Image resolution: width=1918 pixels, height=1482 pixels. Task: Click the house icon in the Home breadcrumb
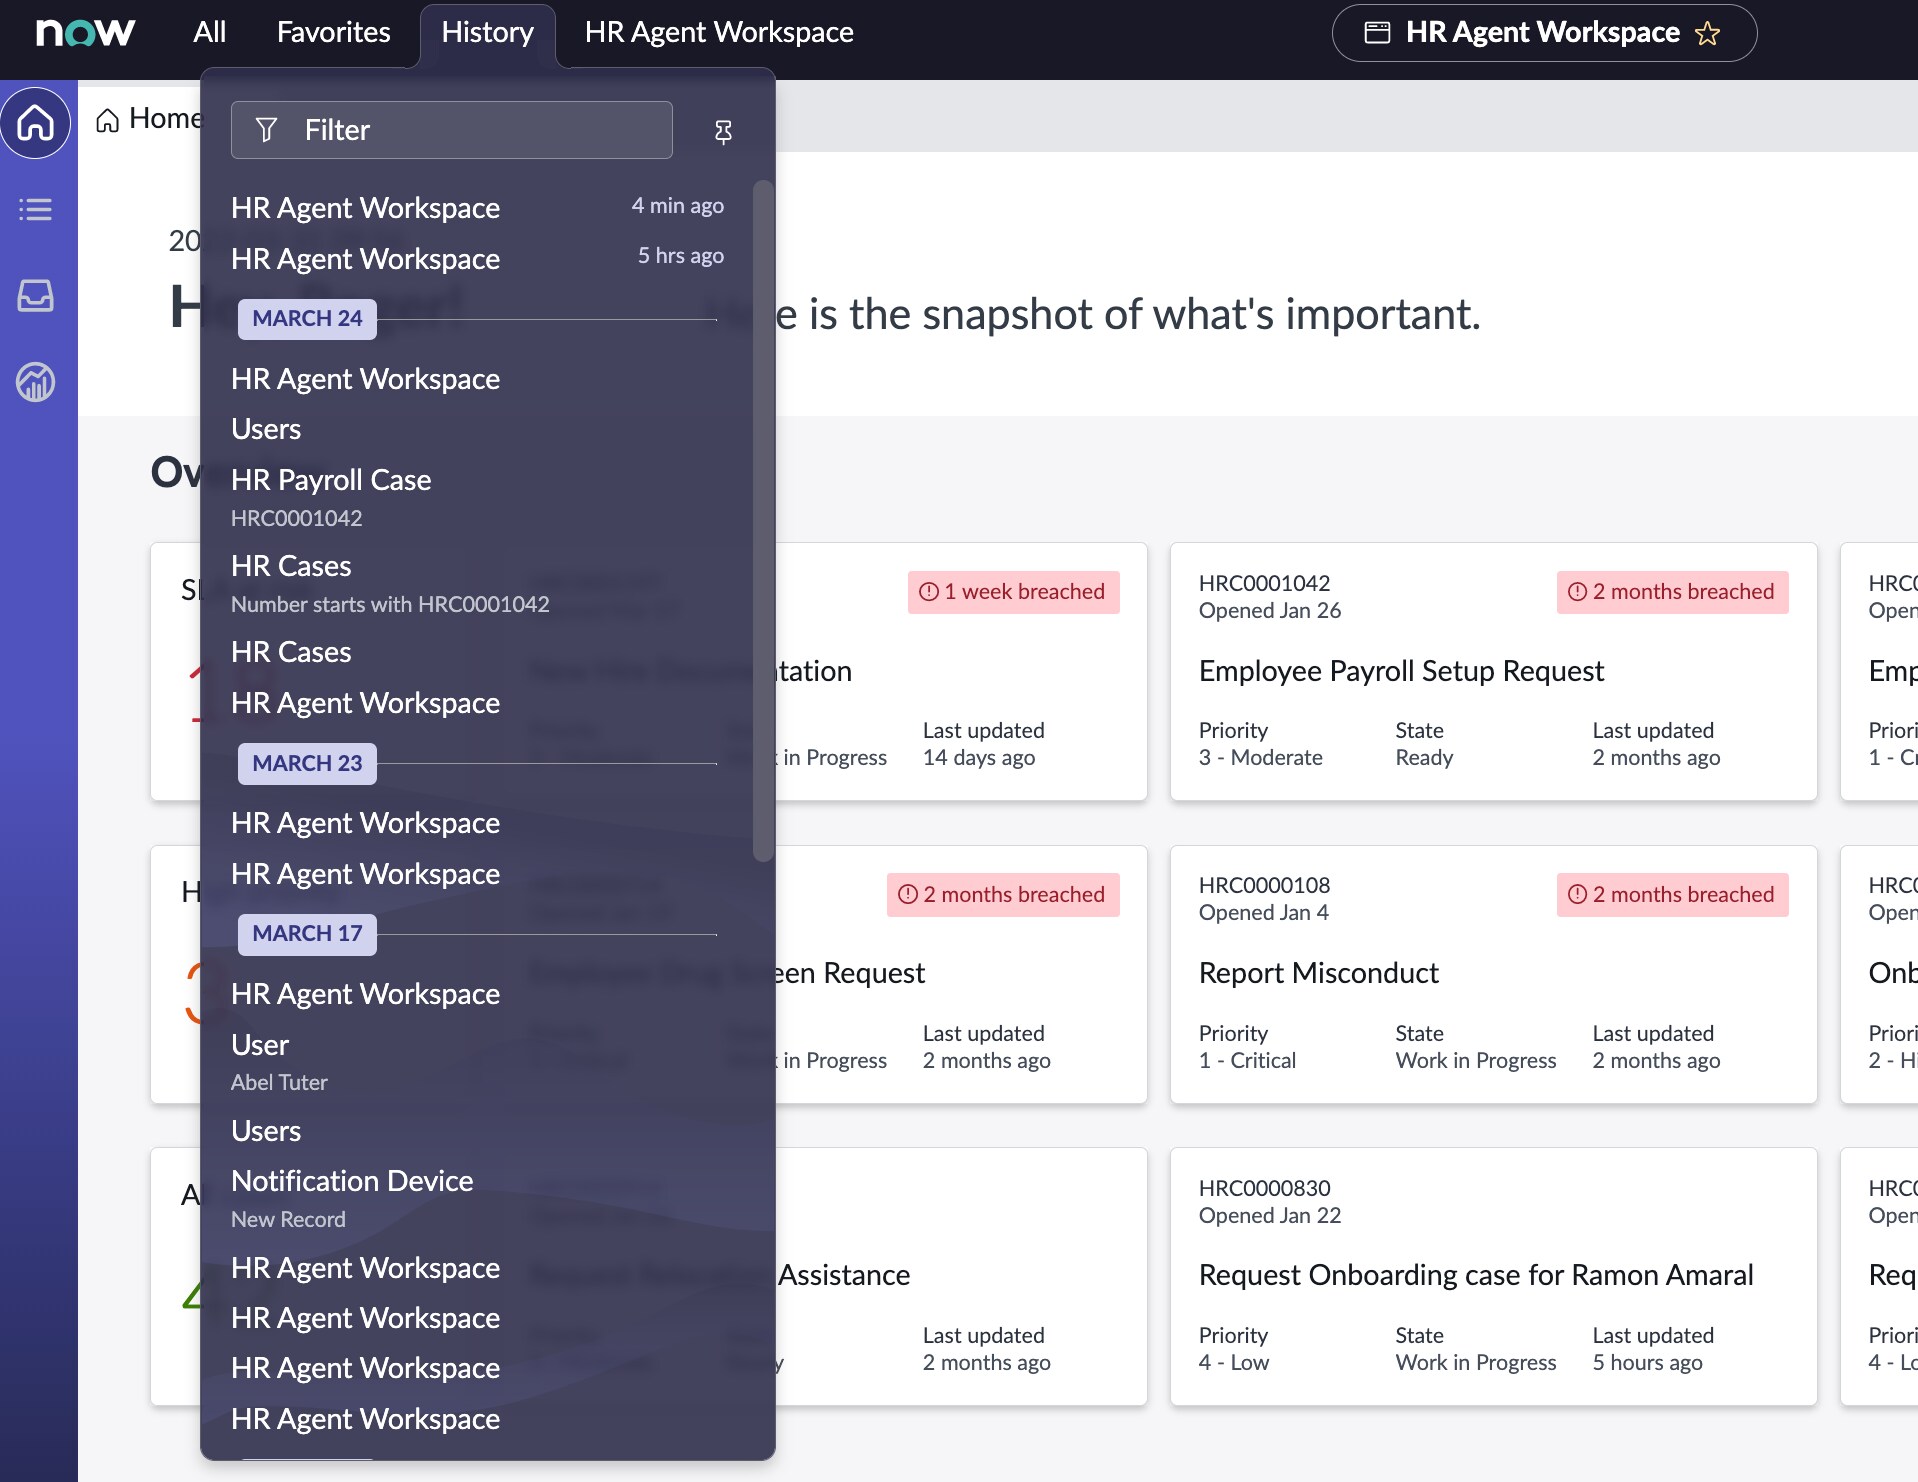tap(108, 118)
